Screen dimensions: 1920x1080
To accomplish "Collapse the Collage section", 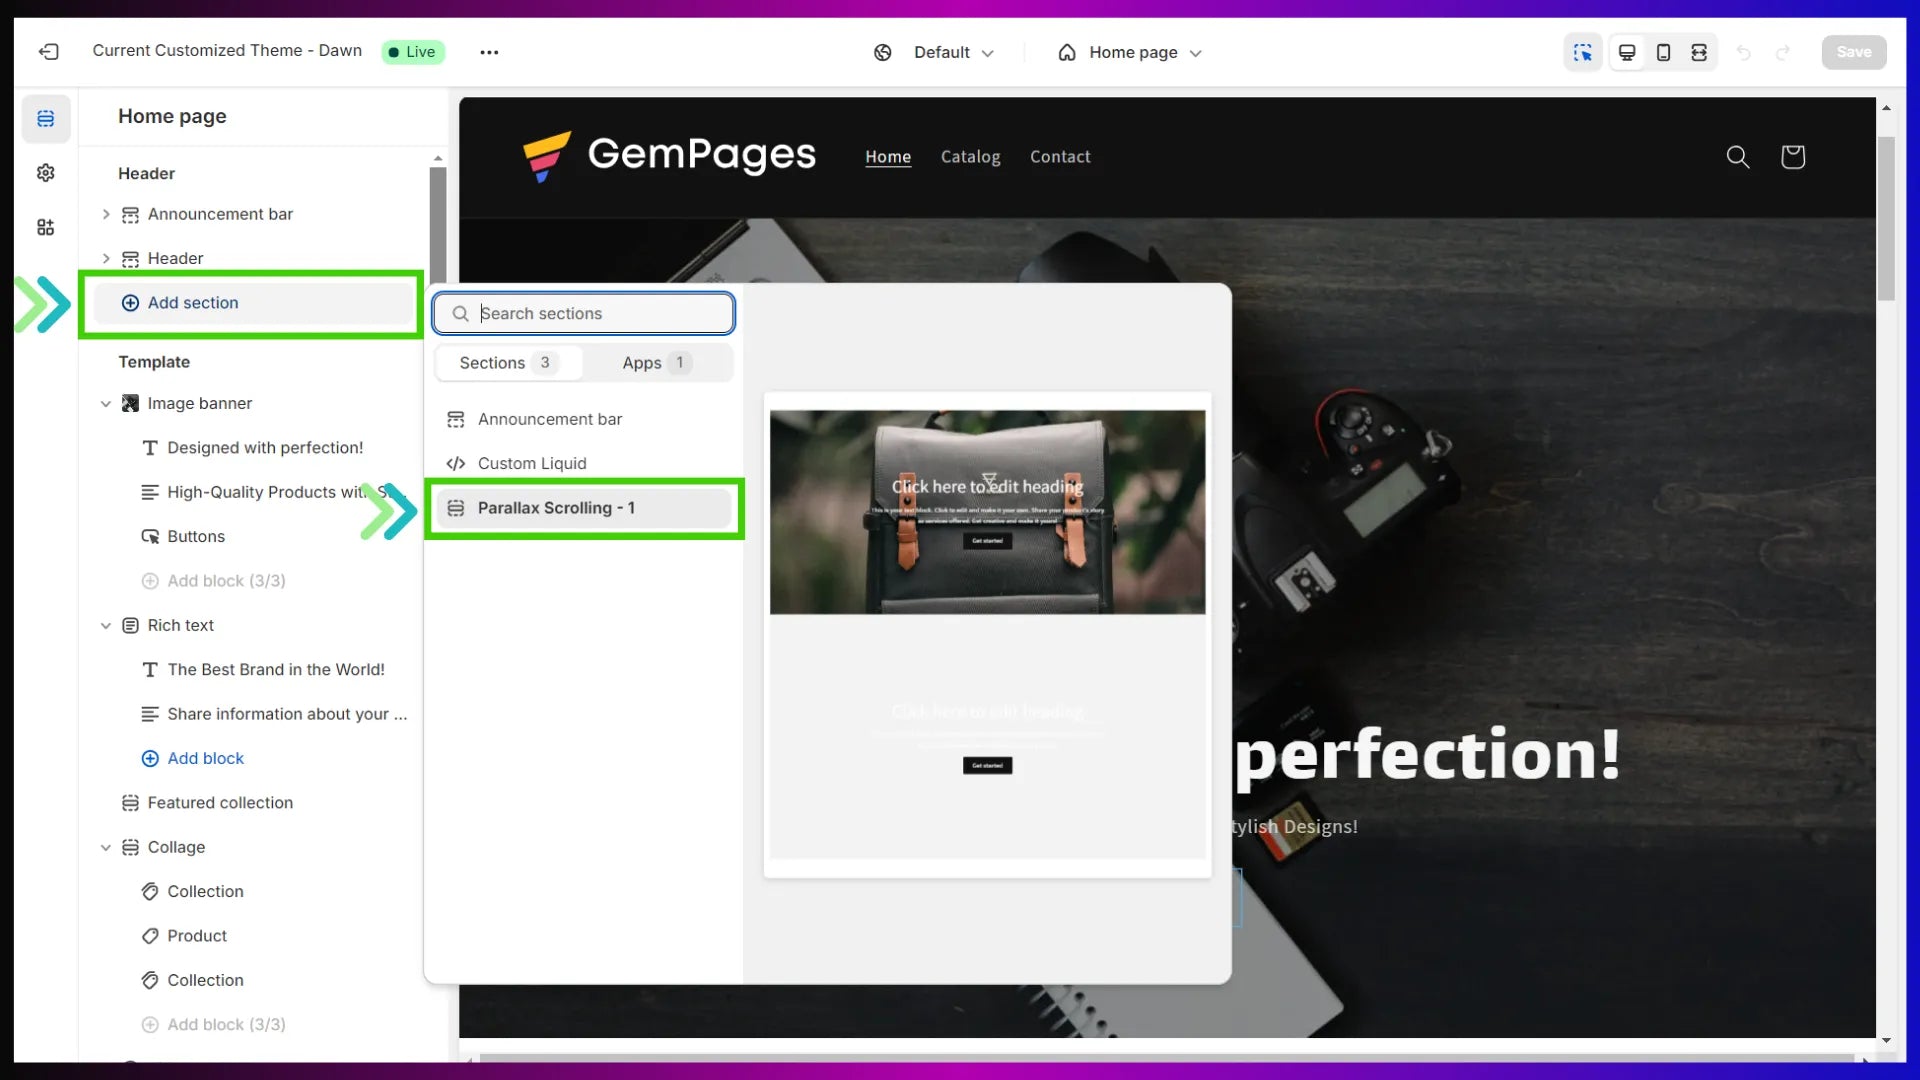I will point(106,847).
